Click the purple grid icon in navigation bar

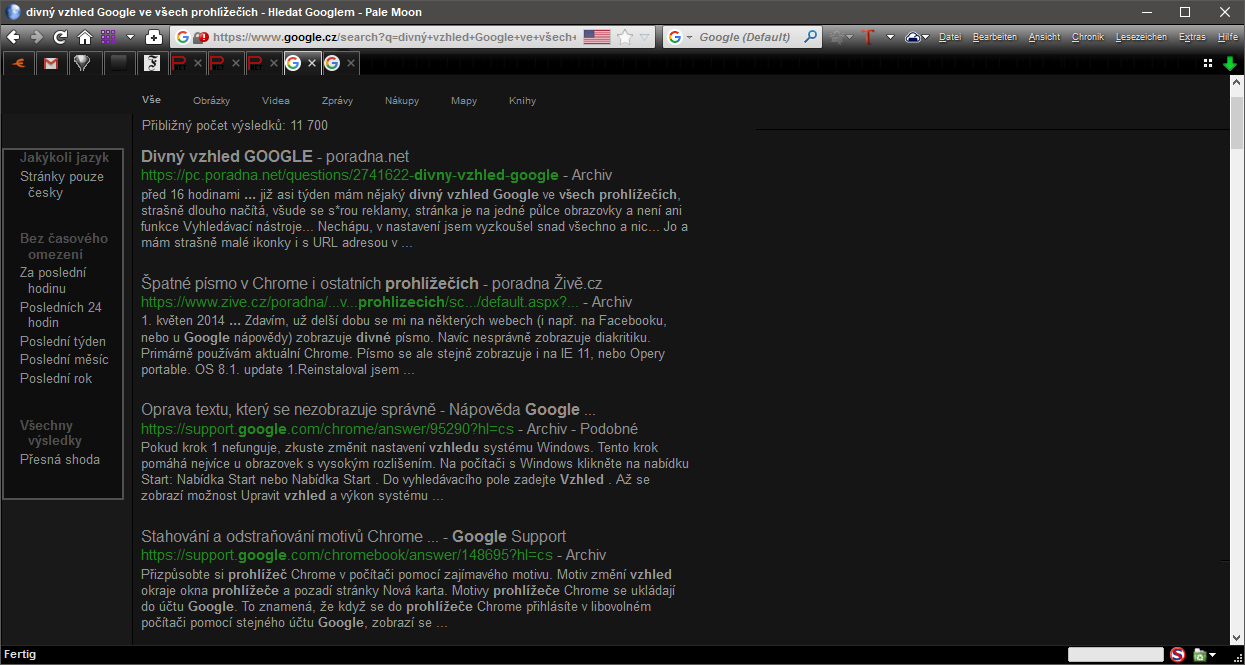(108, 37)
